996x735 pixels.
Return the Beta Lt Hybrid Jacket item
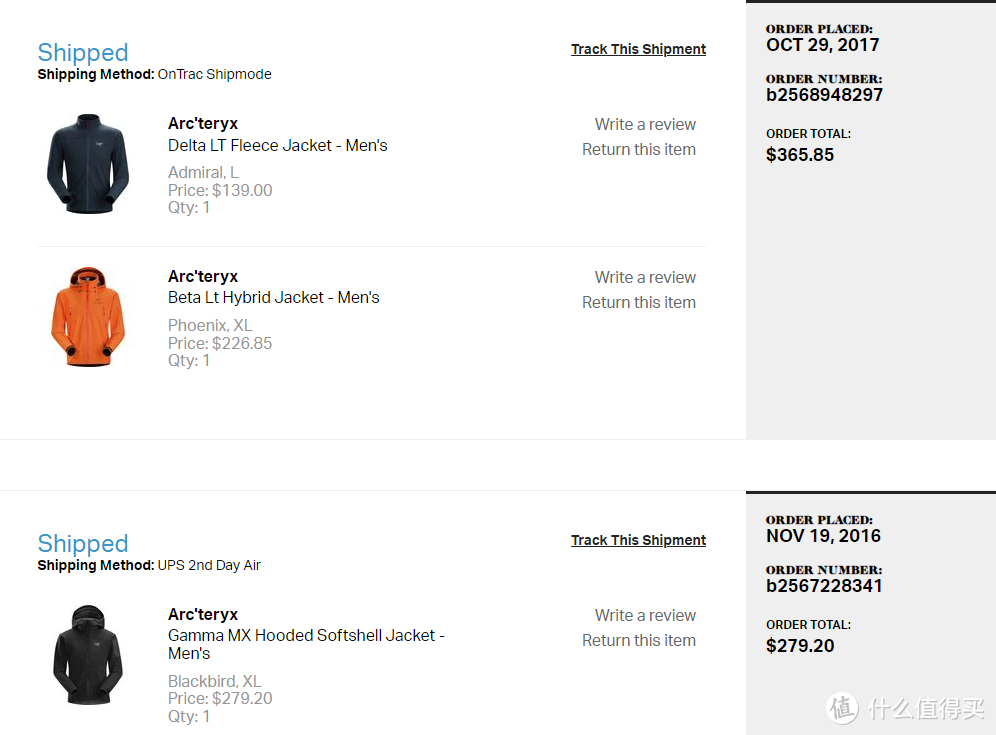638,302
